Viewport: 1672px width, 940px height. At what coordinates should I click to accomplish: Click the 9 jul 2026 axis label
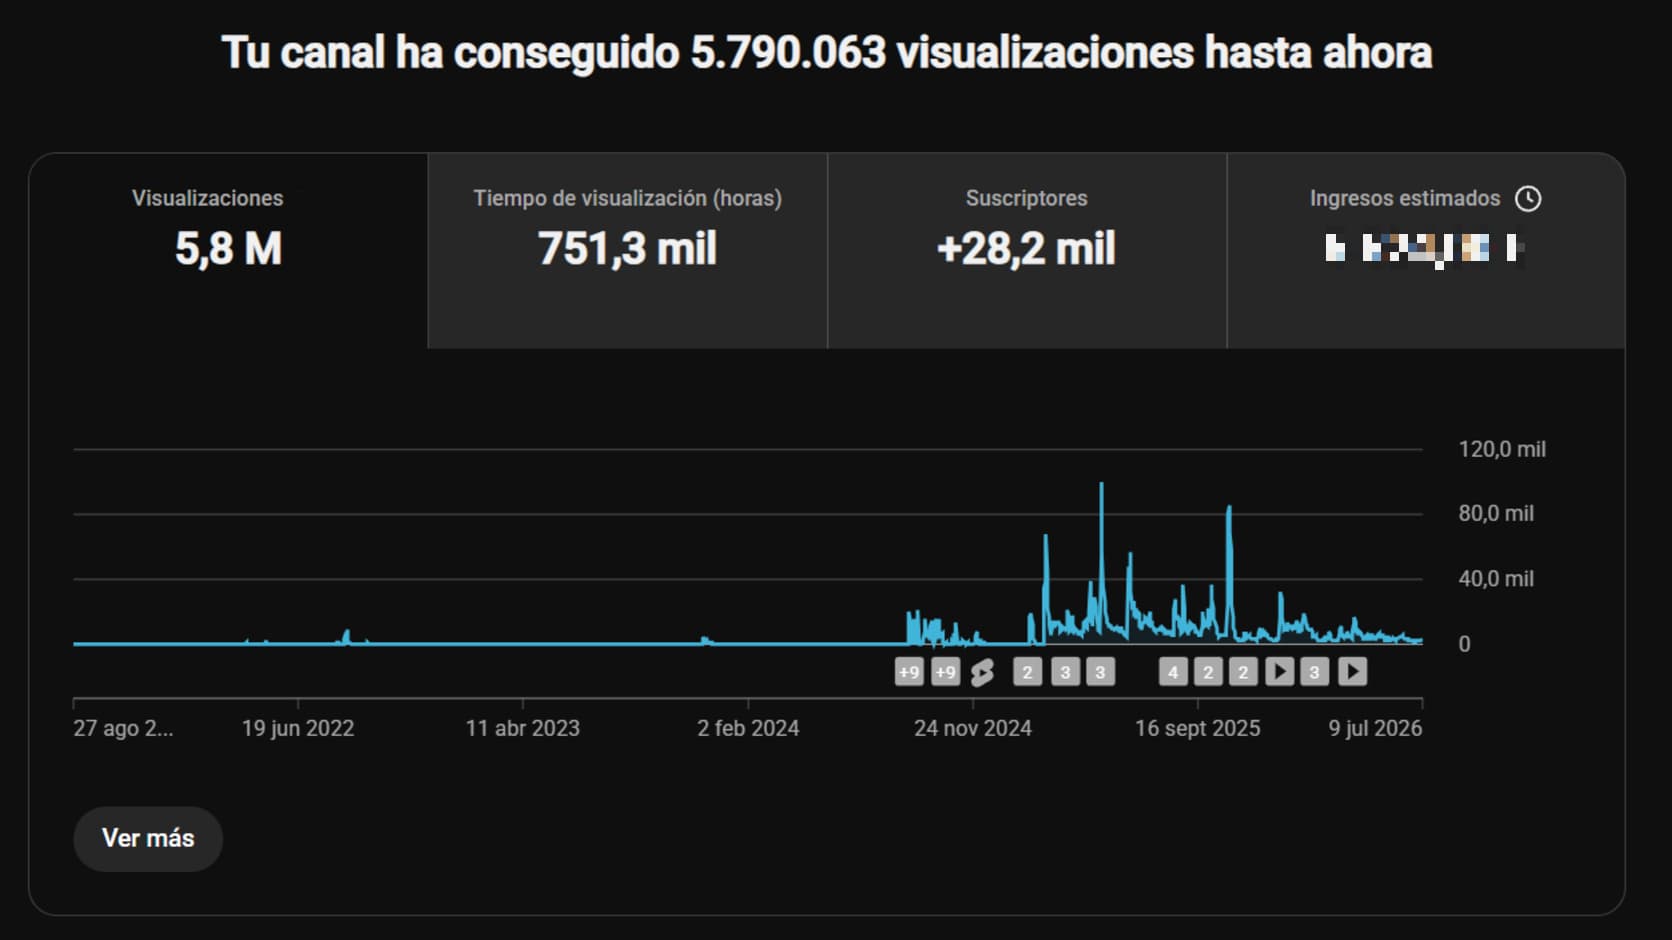pyautogui.click(x=1375, y=728)
